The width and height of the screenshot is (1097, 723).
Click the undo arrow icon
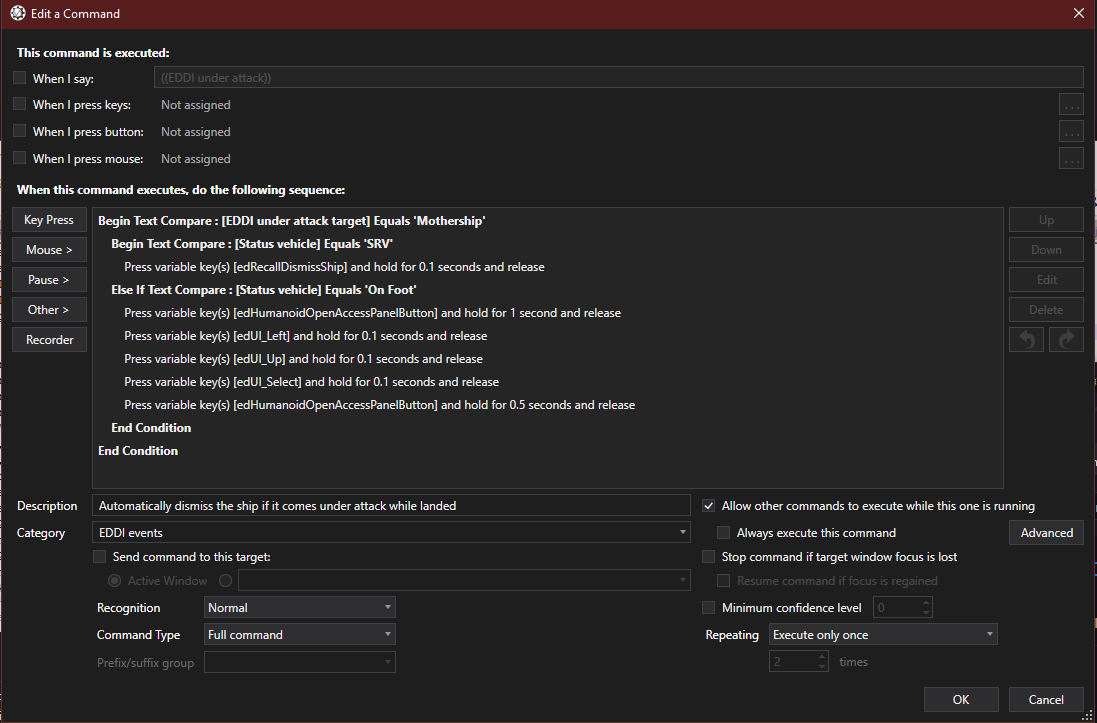point(1026,339)
